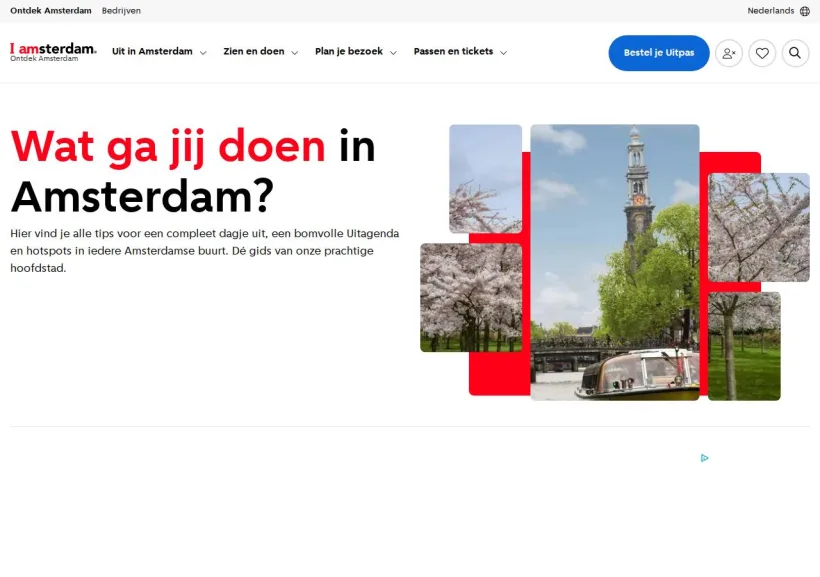Switch to the Ontdek Amsterdam tab
This screenshot has width=820, height=577.
pos(51,11)
